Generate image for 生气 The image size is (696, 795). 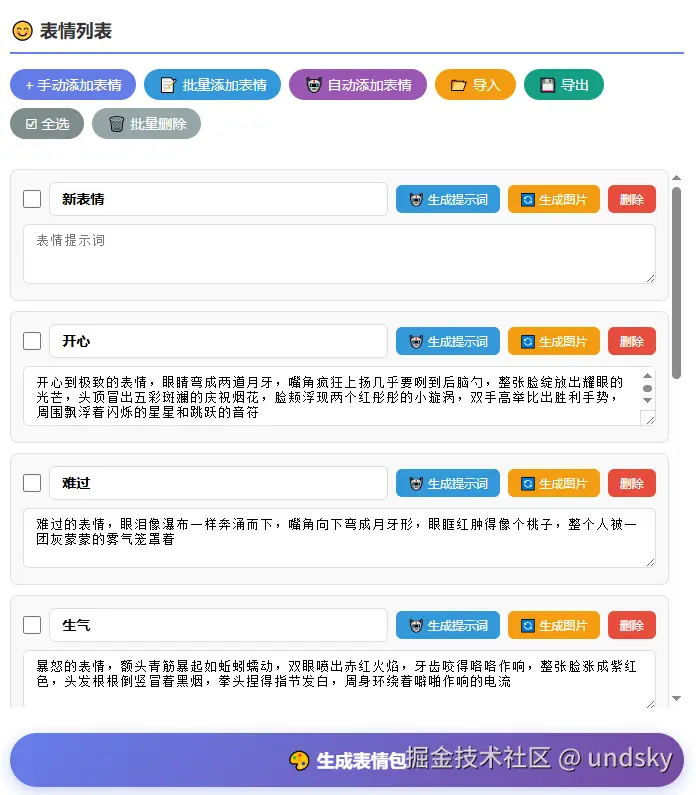(x=554, y=625)
